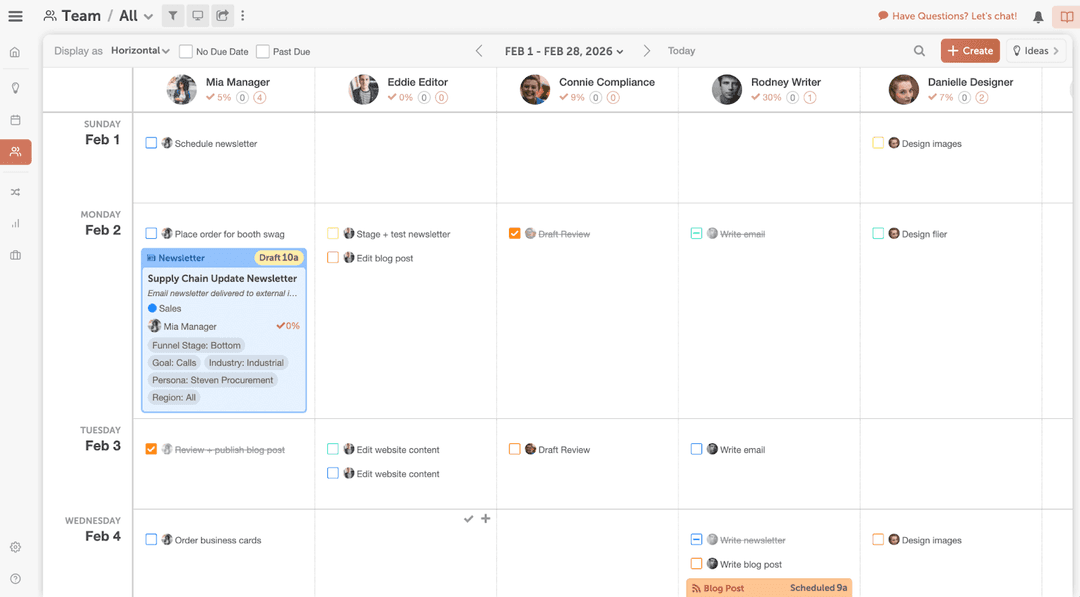The width and height of the screenshot is (1080, 597).
Task: Open the bar chart reports sidebar icon
Action: click(x=15, y=223)
